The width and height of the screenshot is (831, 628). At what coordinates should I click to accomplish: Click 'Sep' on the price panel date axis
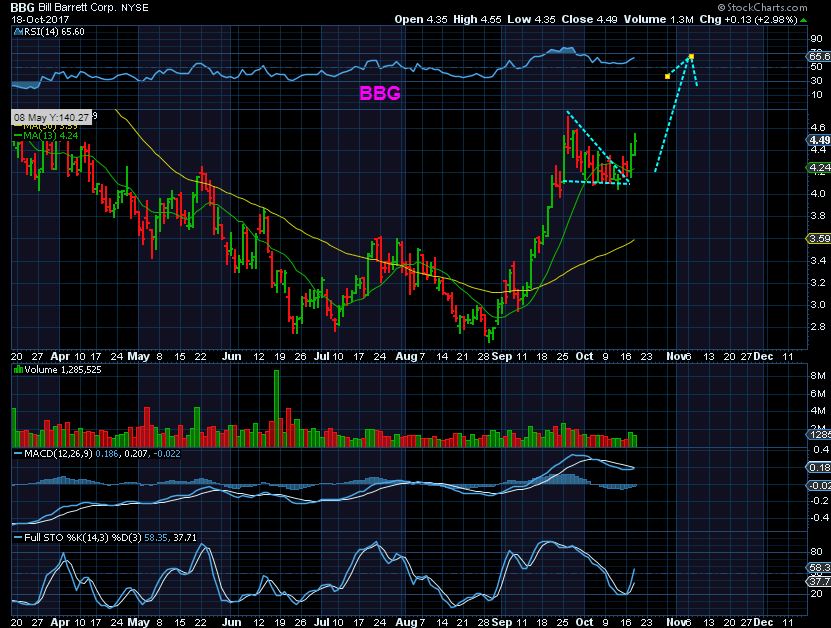pos(502,357)
